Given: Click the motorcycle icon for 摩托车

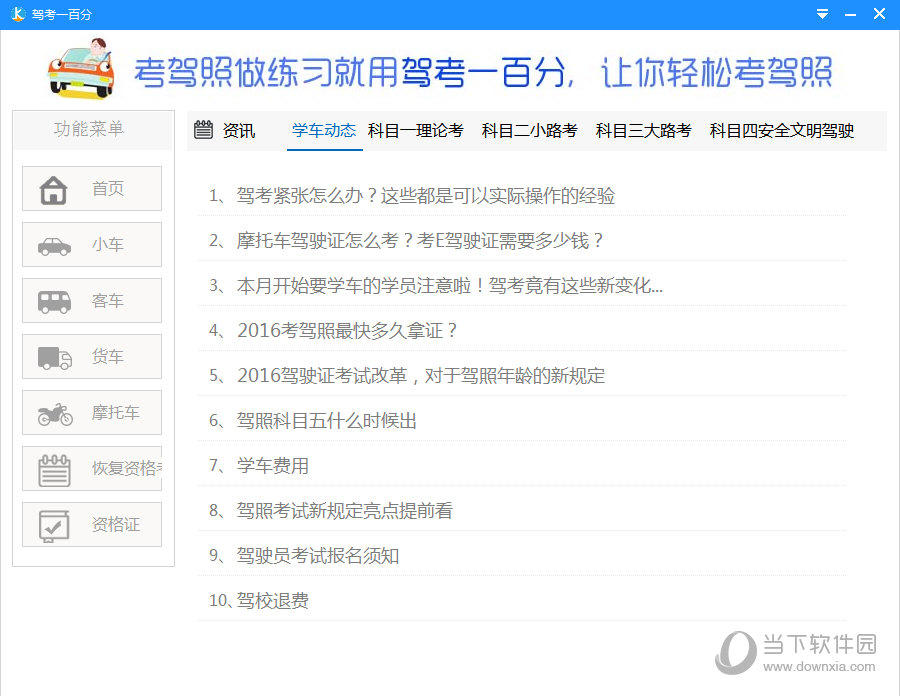Looking at the screenshot, I should pyautogui.click(x=55, y=414).
